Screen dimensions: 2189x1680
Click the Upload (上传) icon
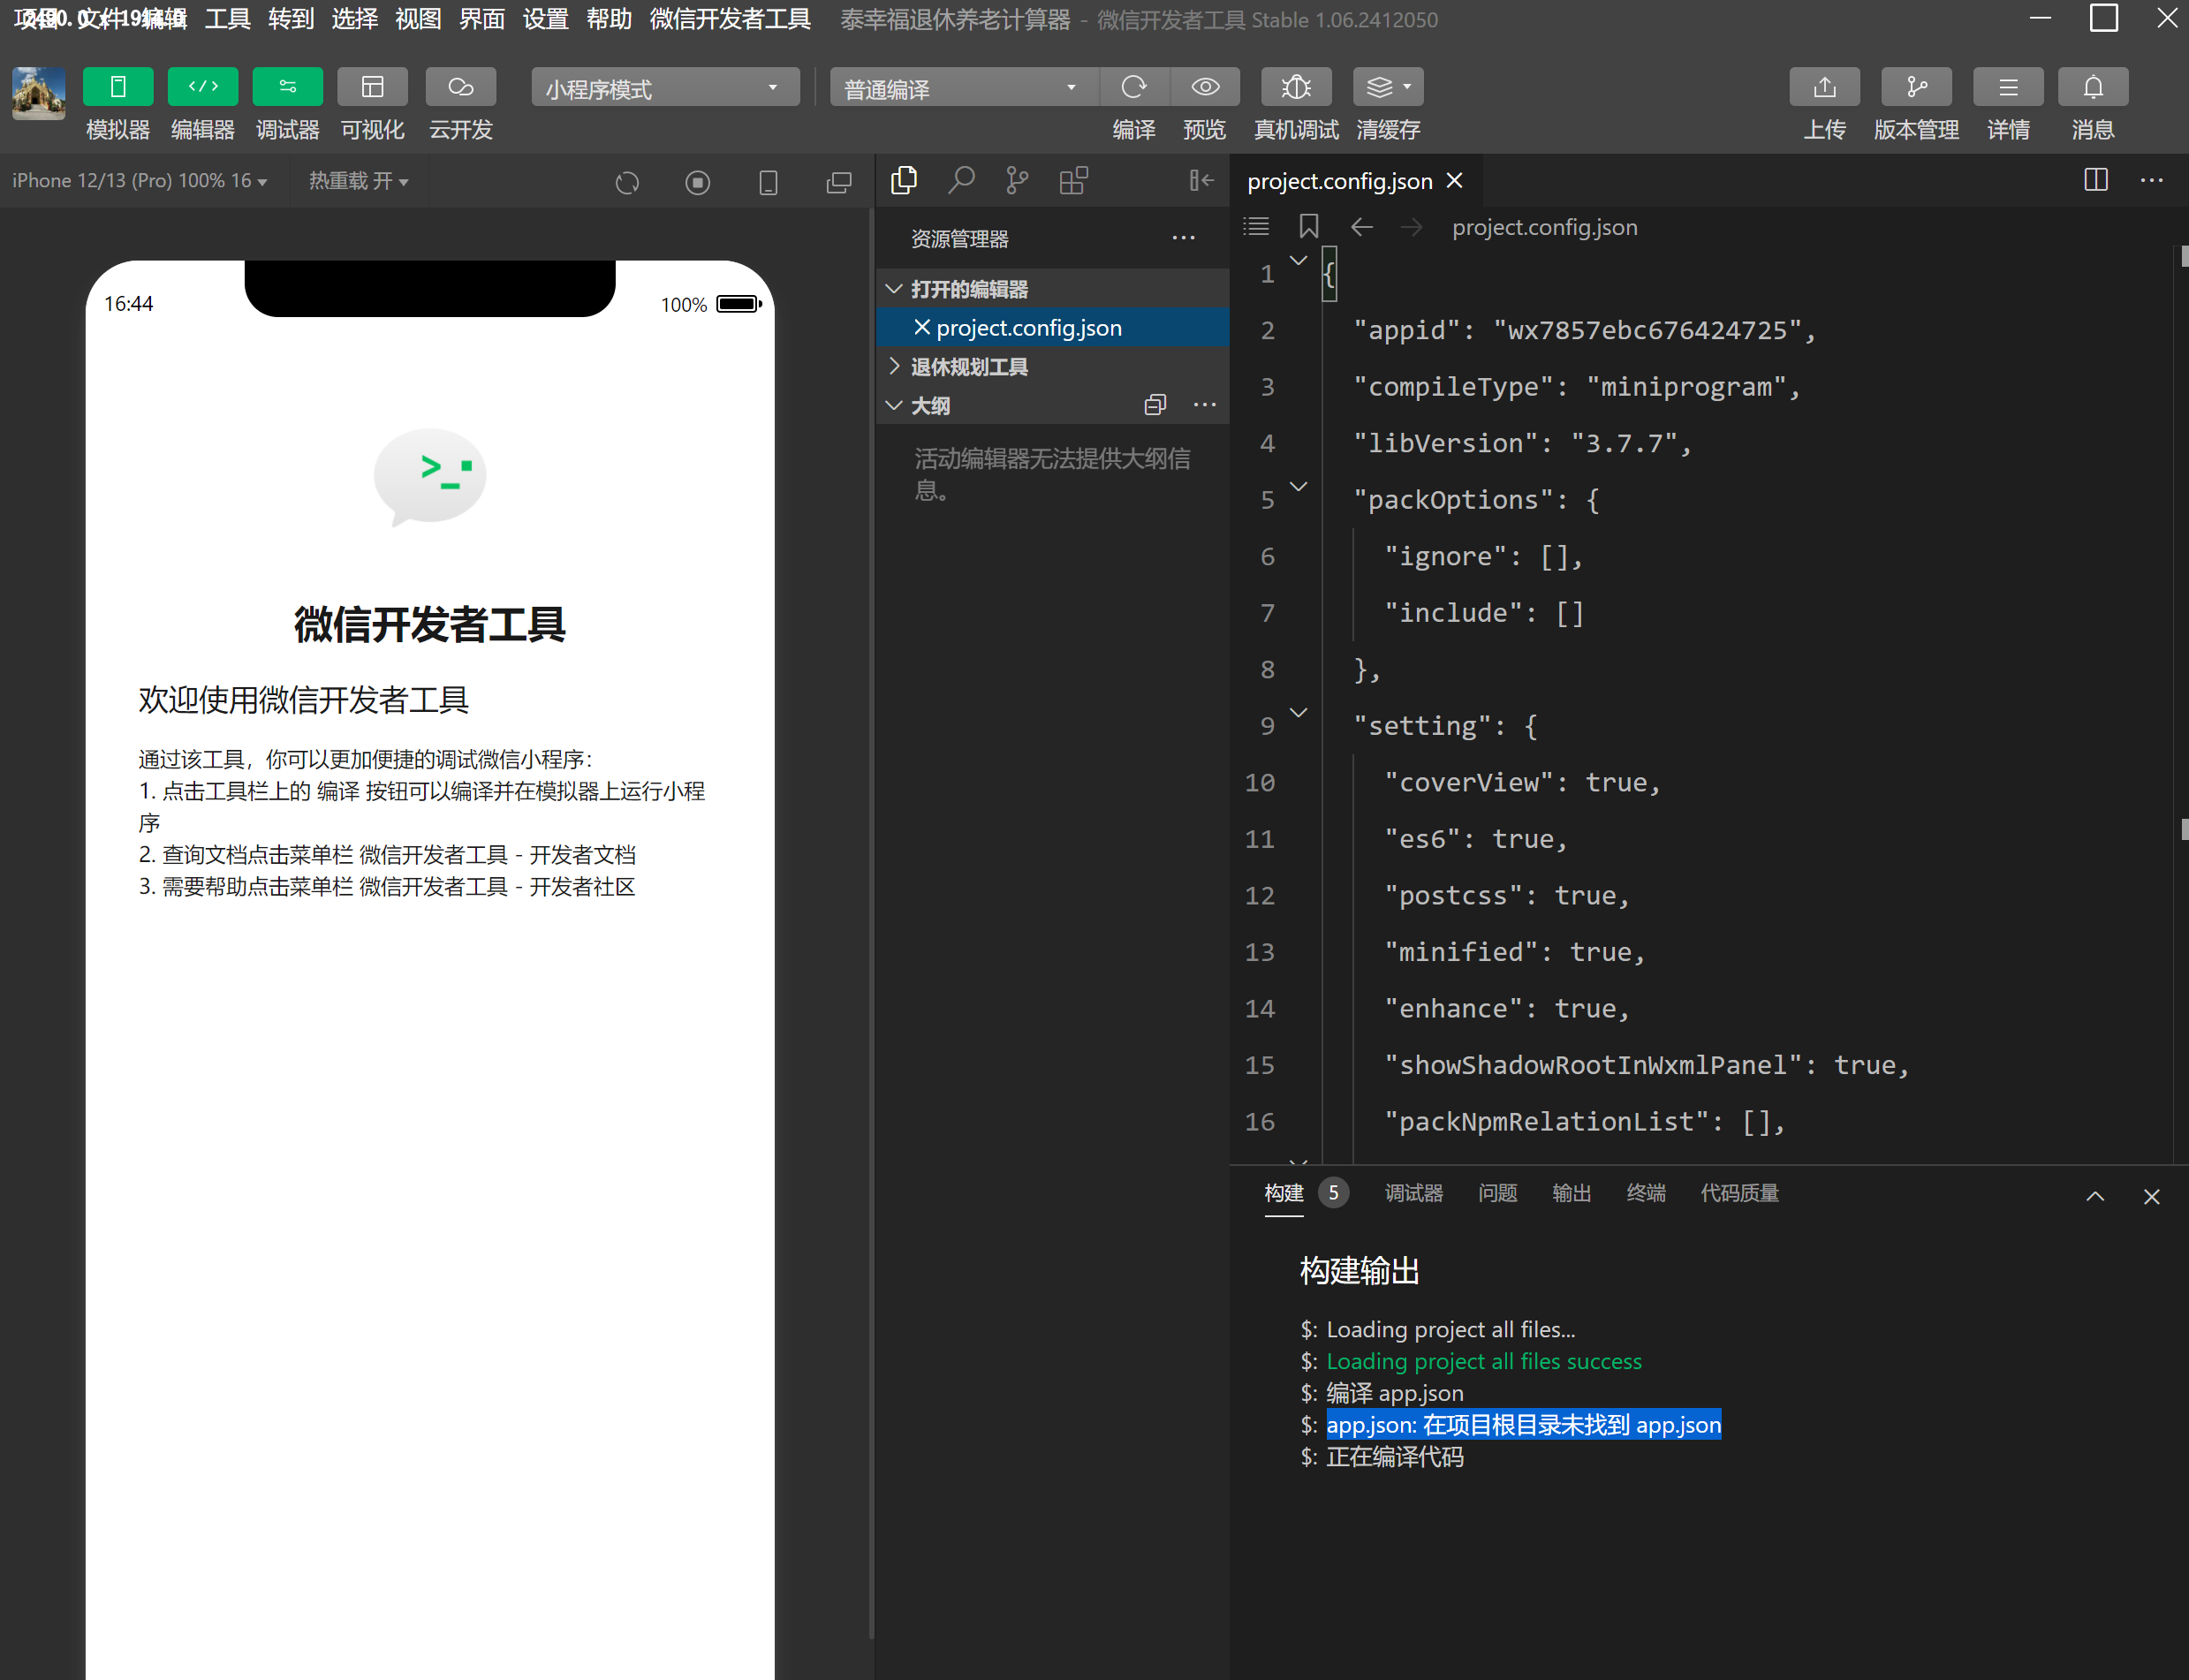1825,87
